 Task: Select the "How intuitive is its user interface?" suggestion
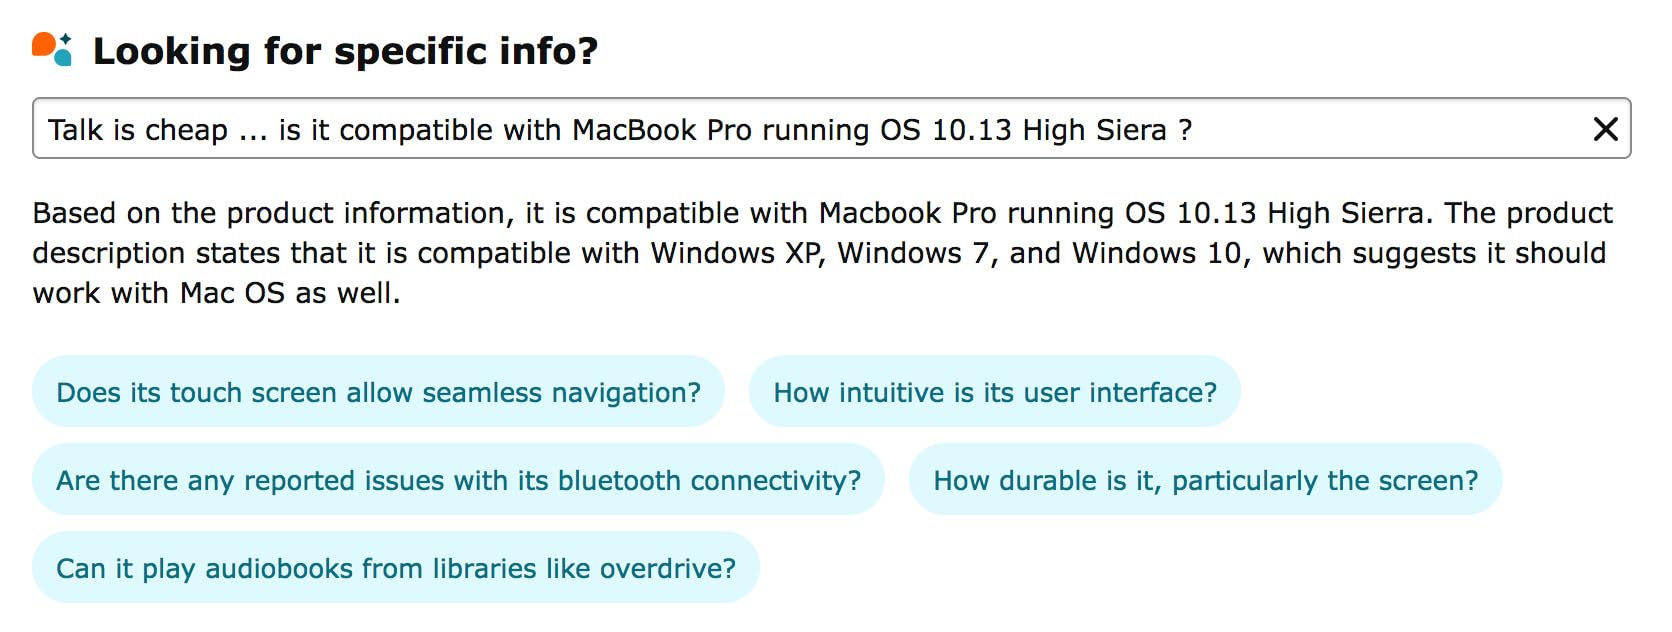pyautogui.click(x=994, y=392)
